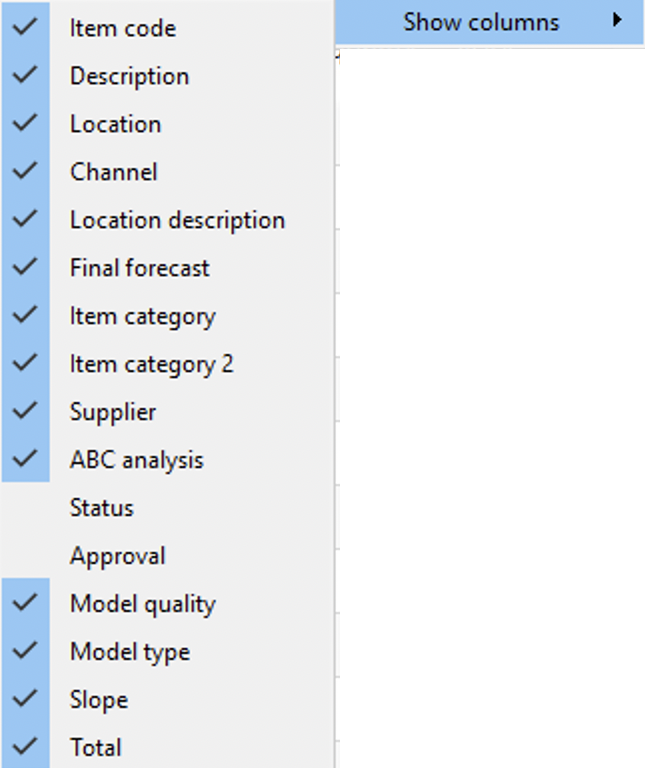Uncheck Location description column

pyautogui.click(x=177, y=220)
